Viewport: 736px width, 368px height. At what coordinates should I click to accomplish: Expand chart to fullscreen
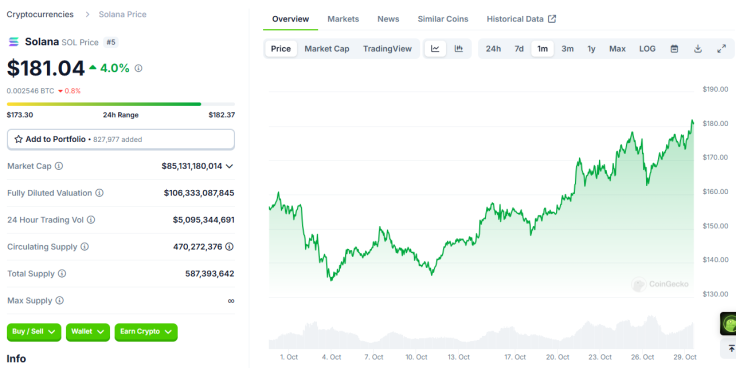721,49
